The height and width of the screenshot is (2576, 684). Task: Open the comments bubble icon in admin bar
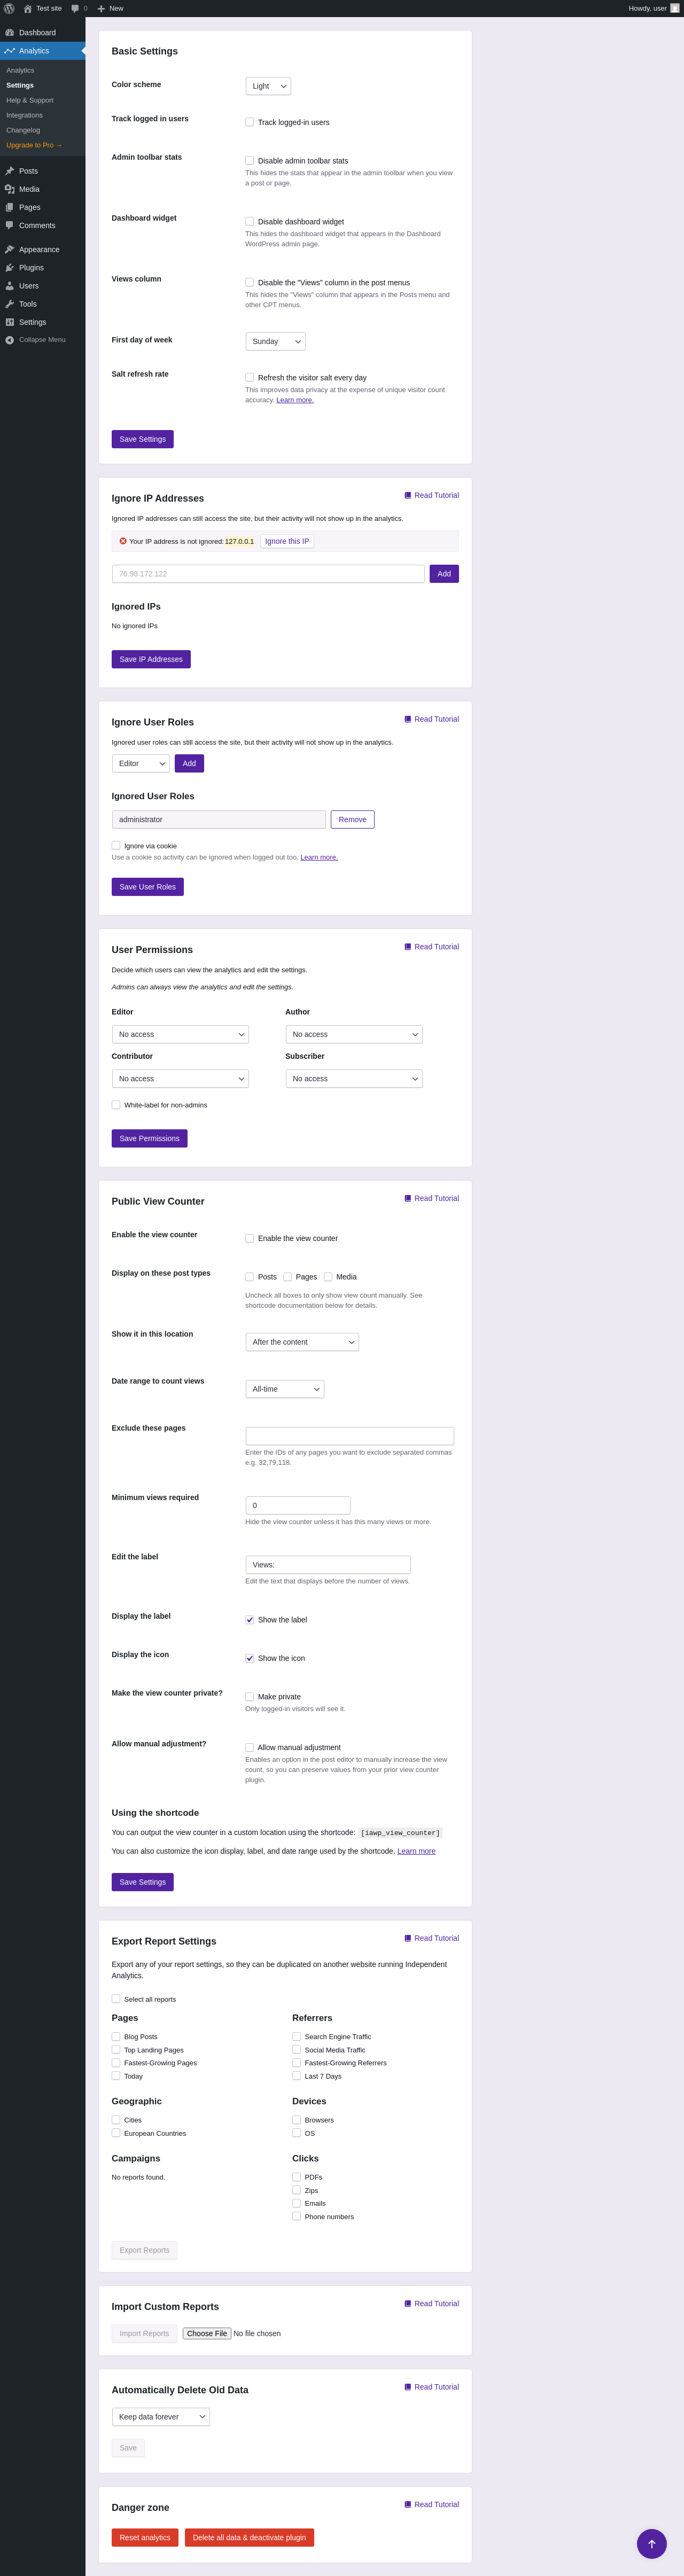(x=75, y=8)
